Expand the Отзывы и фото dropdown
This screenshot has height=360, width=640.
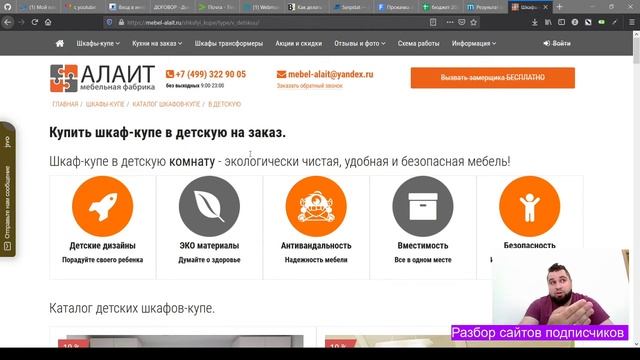pos(360,43)
